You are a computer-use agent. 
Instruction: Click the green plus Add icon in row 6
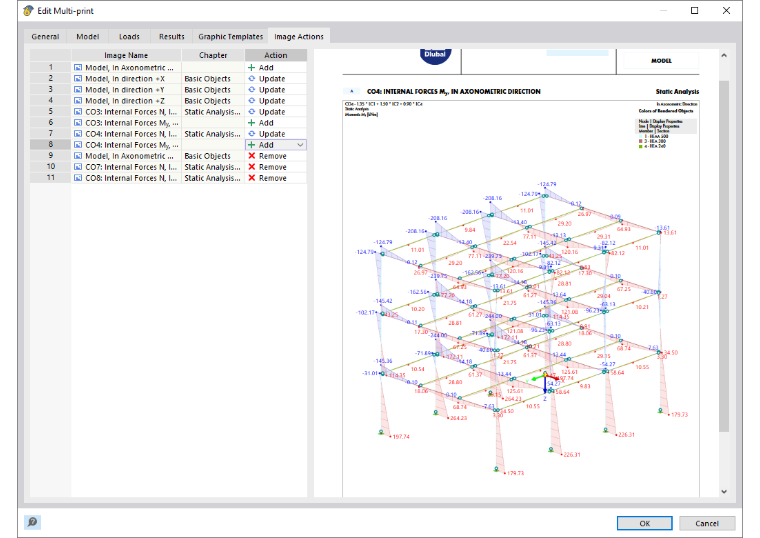pyautogui.click(x=252, y=123)
